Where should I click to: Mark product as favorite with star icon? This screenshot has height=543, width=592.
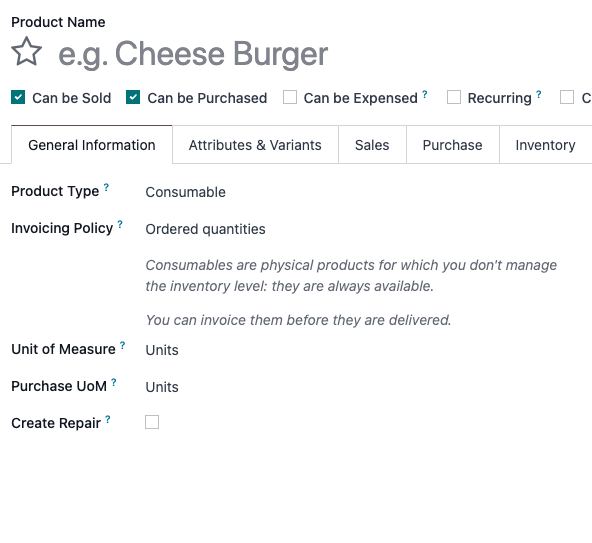point(26,52)
